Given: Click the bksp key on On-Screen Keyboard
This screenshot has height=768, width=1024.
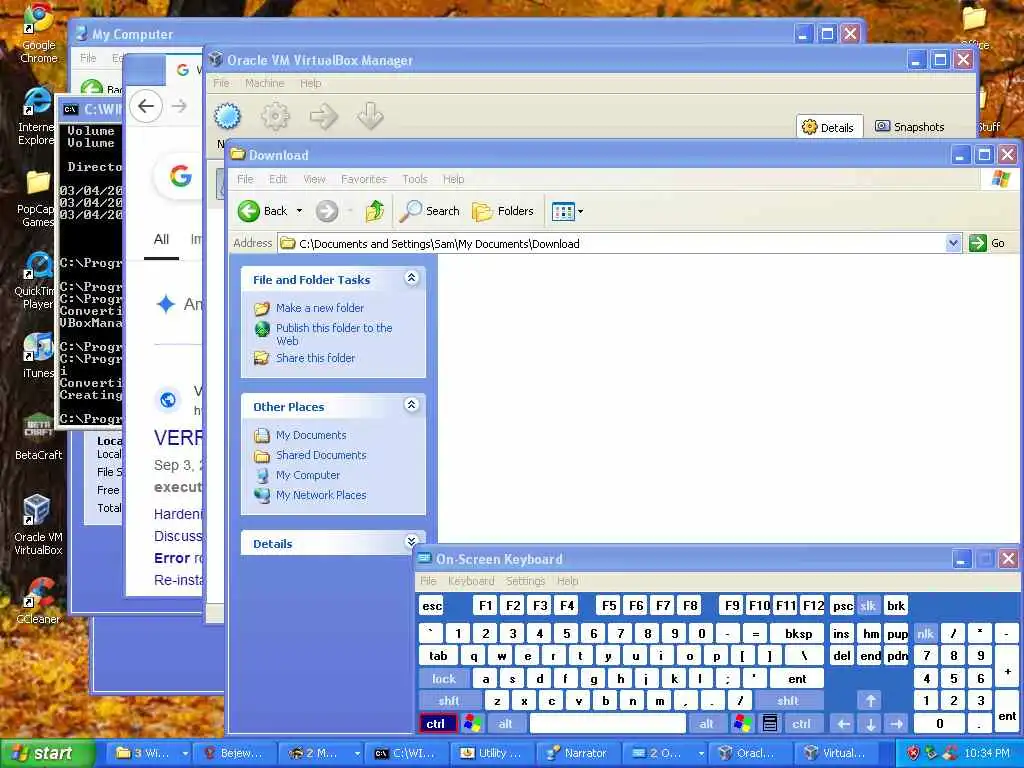Looking at the screenshot, I should click(x=798, y=634).
